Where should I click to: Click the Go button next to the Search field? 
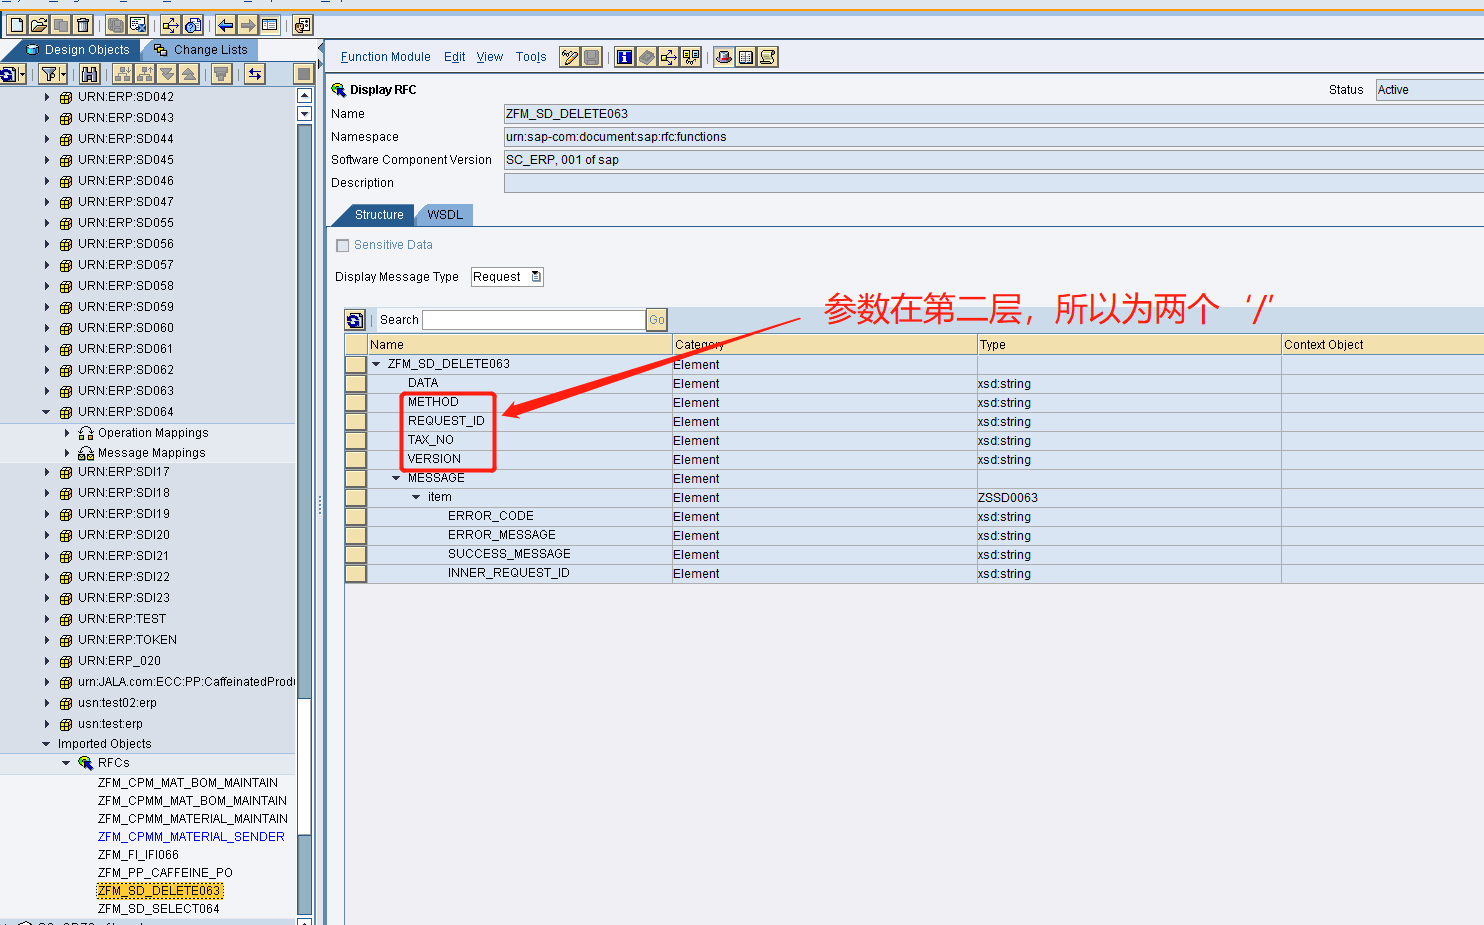pos(656,320)
